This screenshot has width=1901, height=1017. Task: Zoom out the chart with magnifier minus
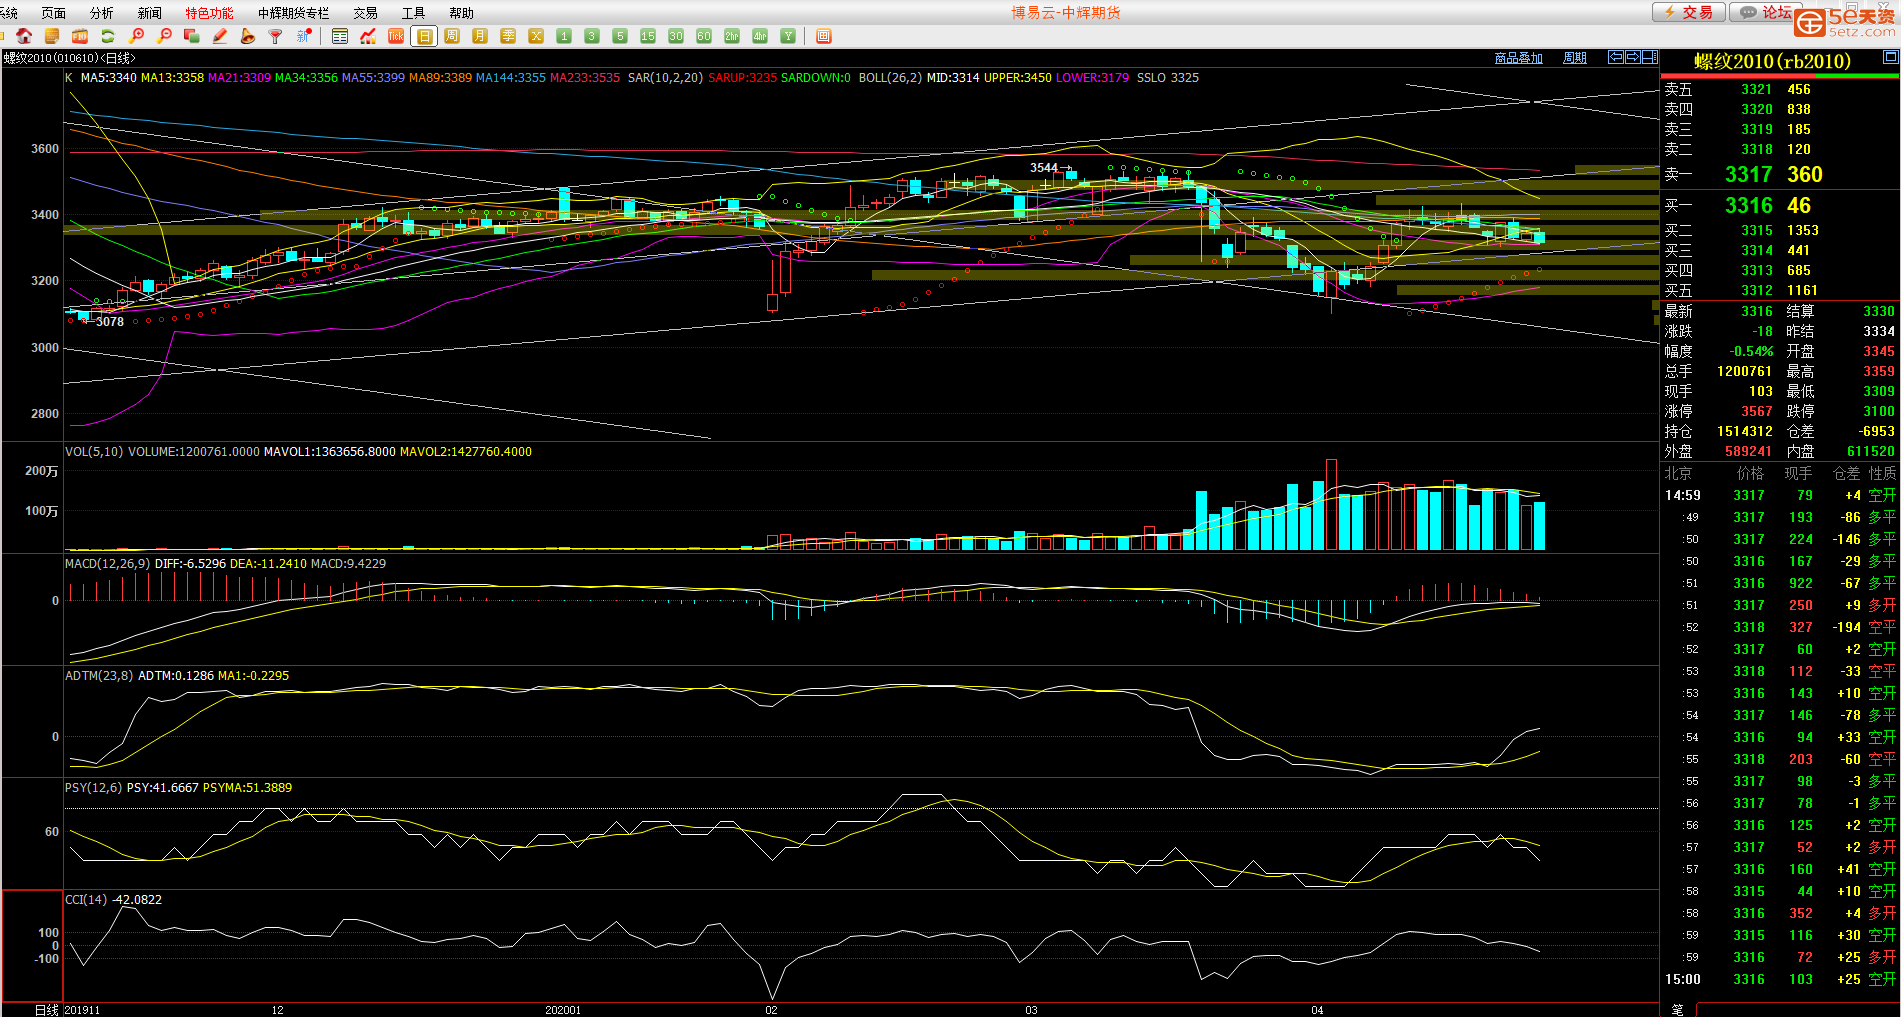165,36
